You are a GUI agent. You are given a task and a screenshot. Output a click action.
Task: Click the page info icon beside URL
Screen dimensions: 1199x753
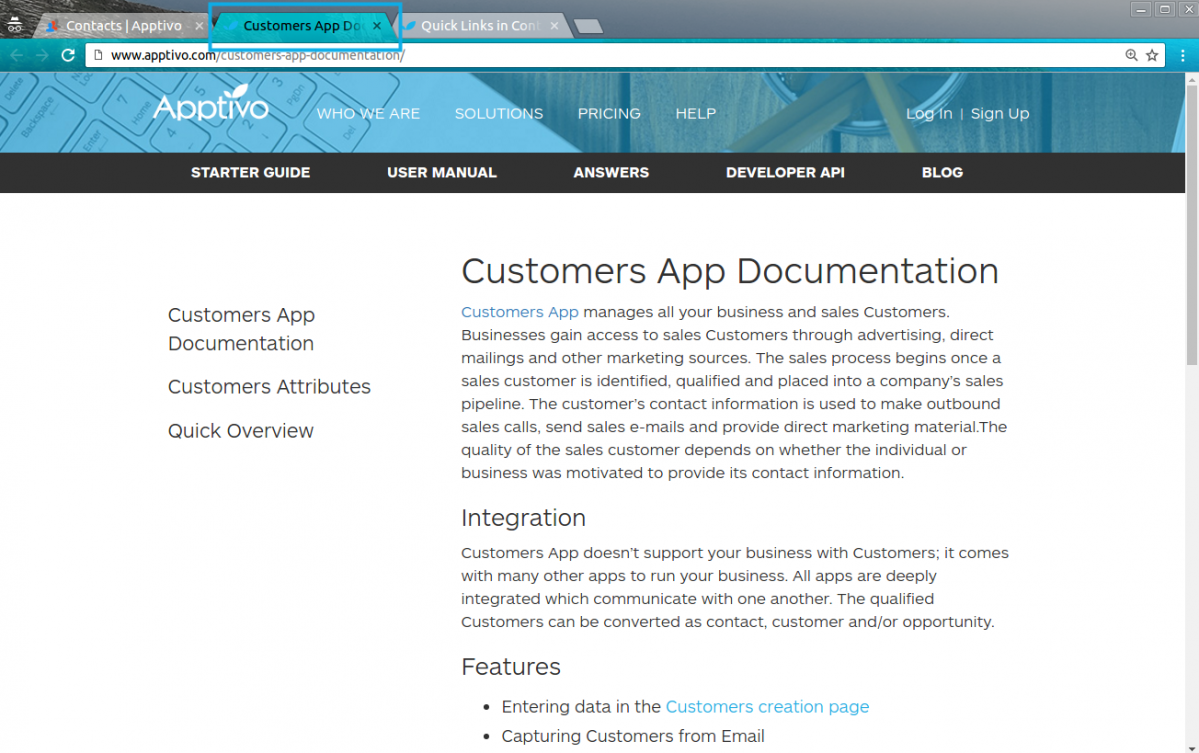(x=98, y=55)
